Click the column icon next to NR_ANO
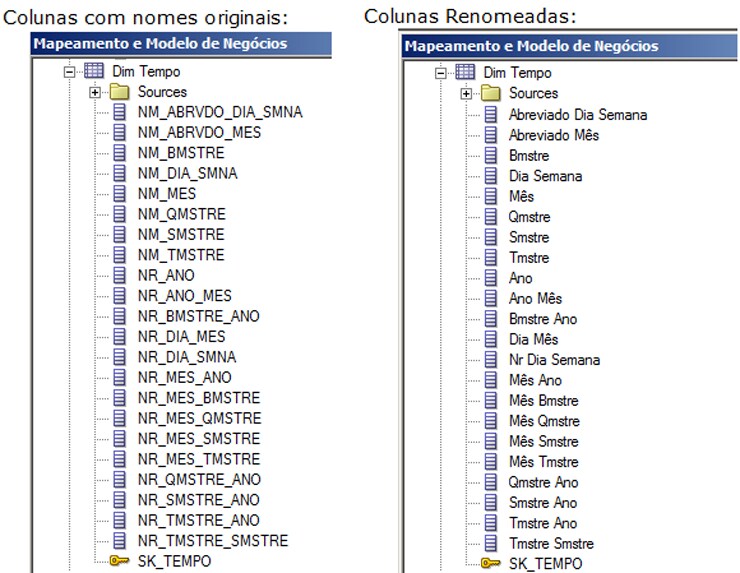The image size is (740, 573). pyautogui.click(x=120, y=275)
